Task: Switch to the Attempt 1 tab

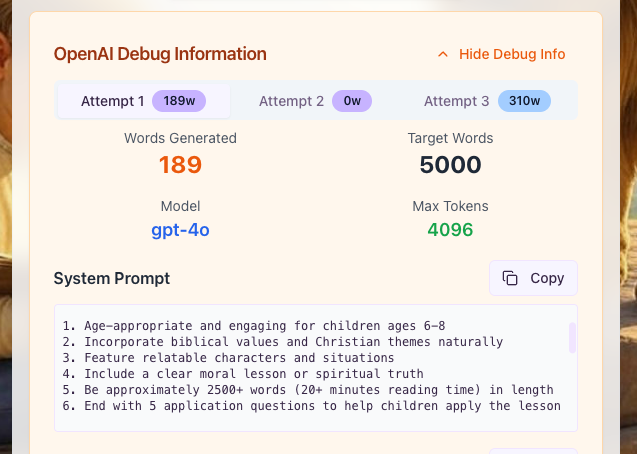Action: [144, 101]
